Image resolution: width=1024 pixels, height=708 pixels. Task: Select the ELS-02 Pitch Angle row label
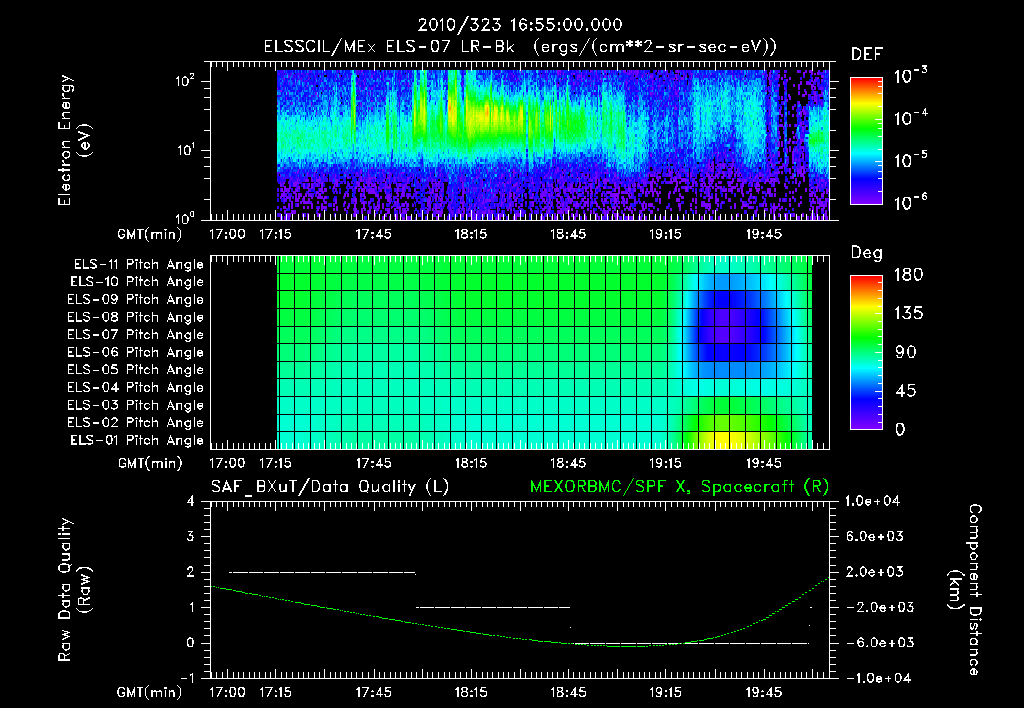(135, 423)
